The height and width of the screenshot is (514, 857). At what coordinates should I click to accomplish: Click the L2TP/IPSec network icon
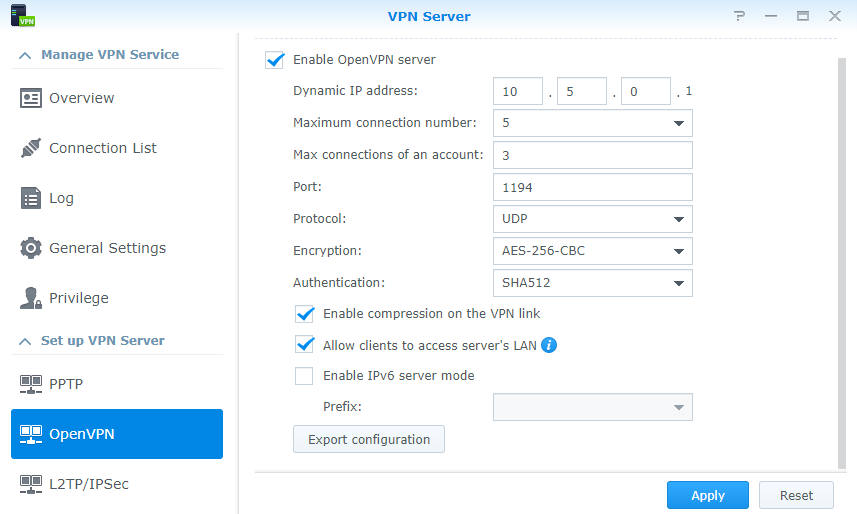31,484
